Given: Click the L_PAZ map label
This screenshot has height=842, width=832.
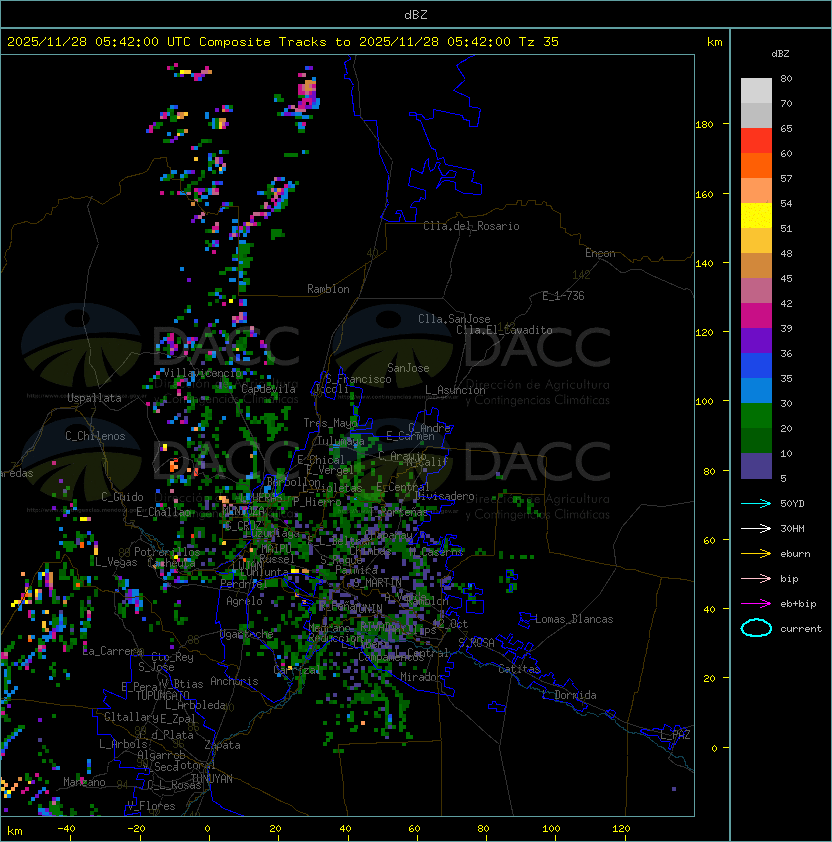Looking at the screenshot, I should click(x=675, y=735).
